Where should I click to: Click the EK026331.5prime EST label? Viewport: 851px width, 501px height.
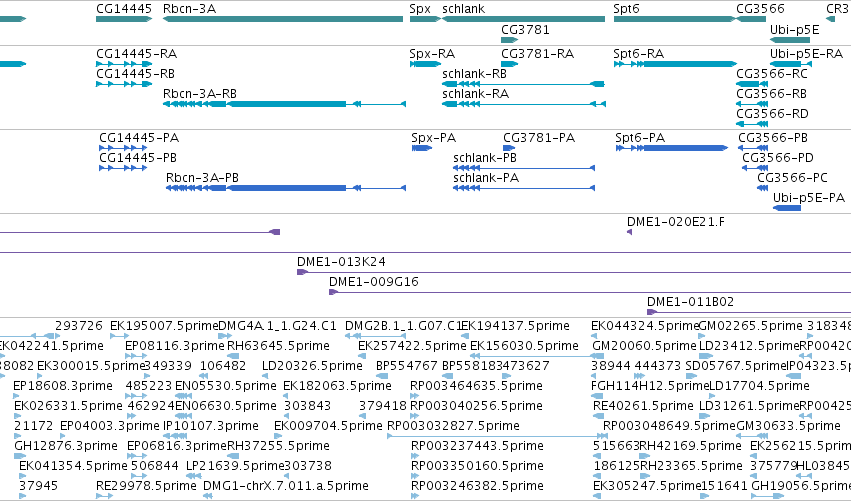coord(68,407)
